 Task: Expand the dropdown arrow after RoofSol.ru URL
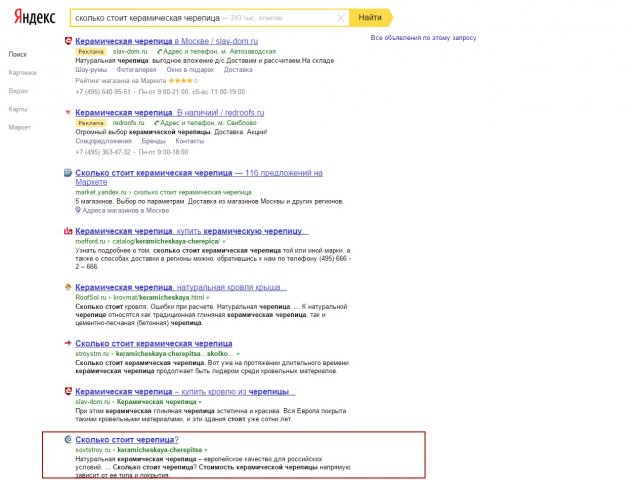click(x=208, y=298)
